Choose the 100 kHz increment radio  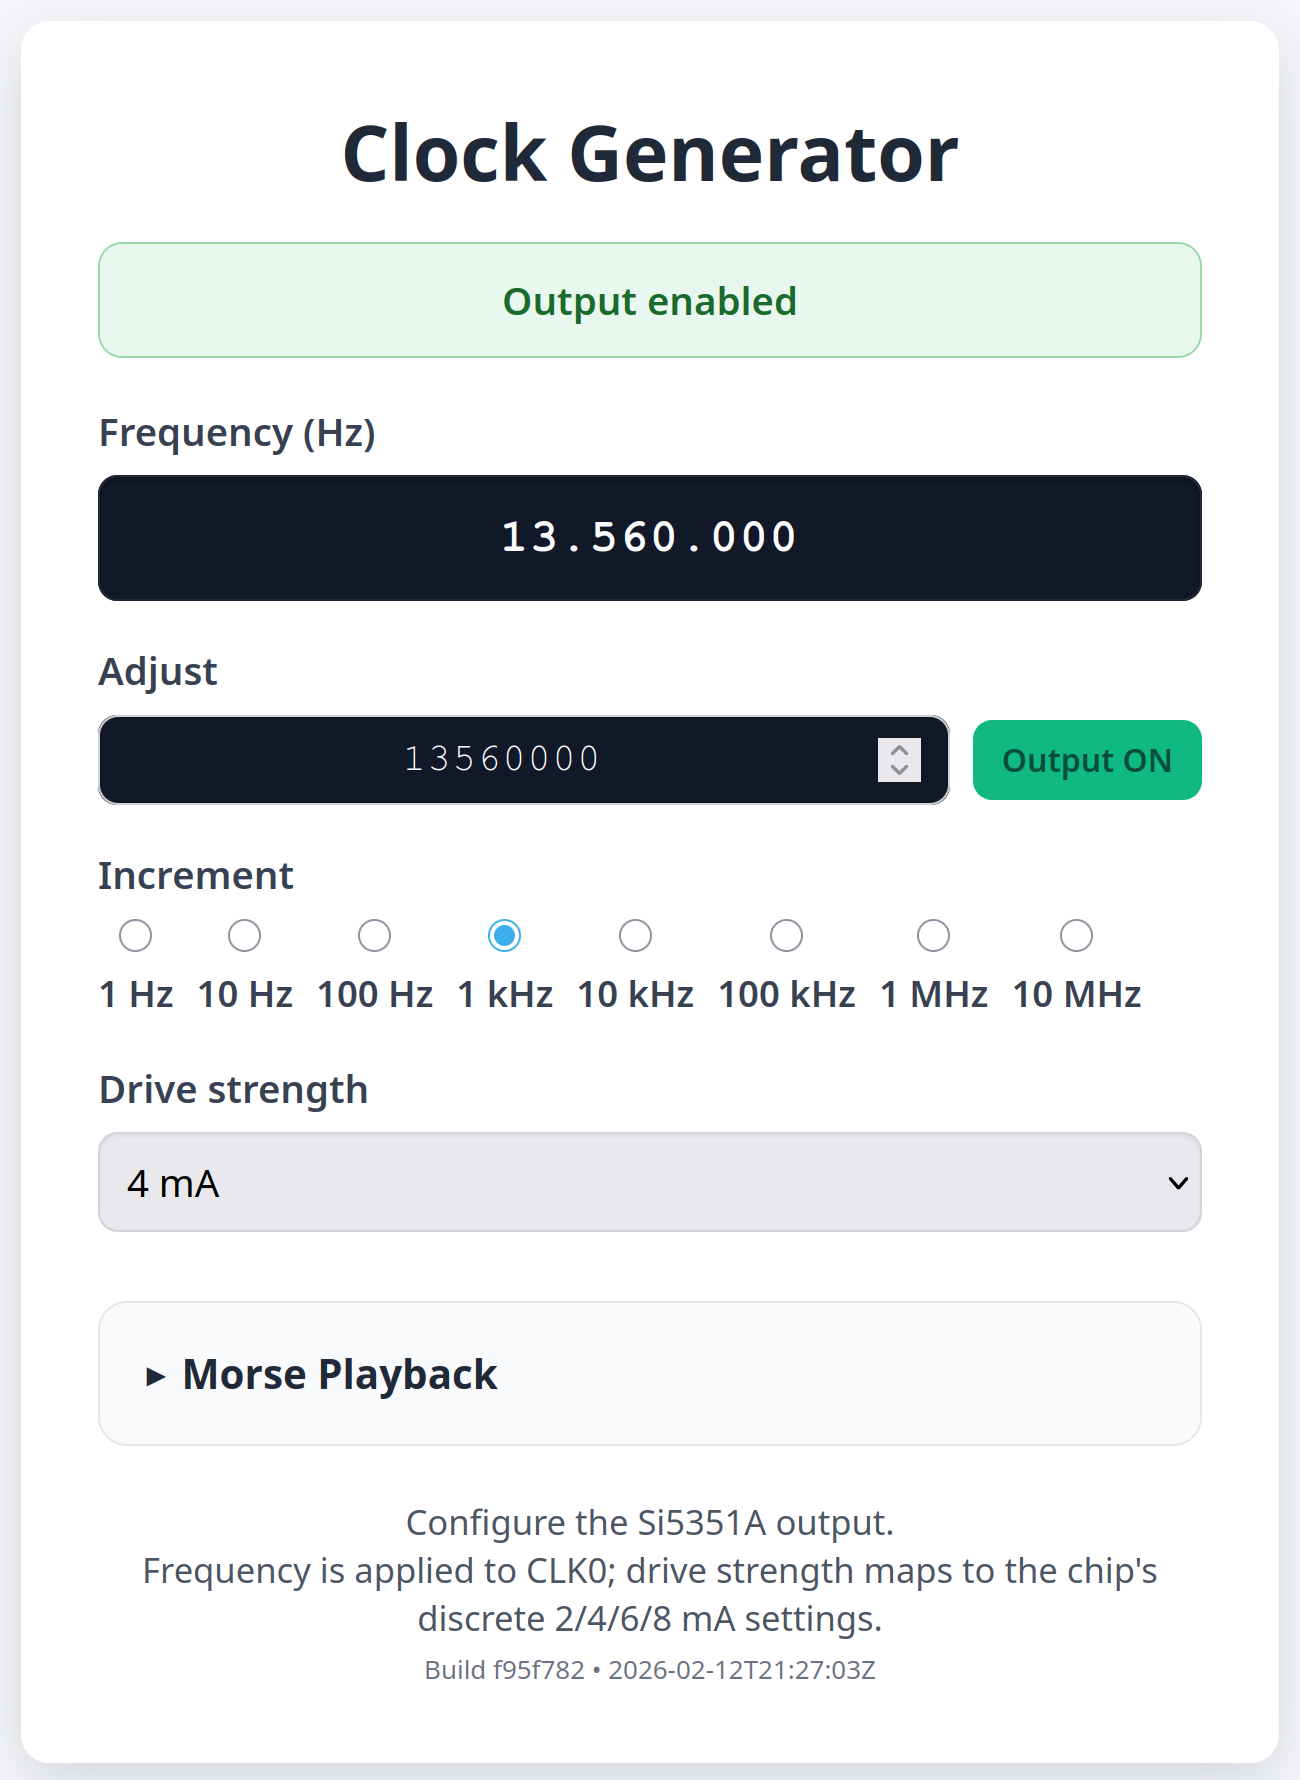[x=787, y=936]
